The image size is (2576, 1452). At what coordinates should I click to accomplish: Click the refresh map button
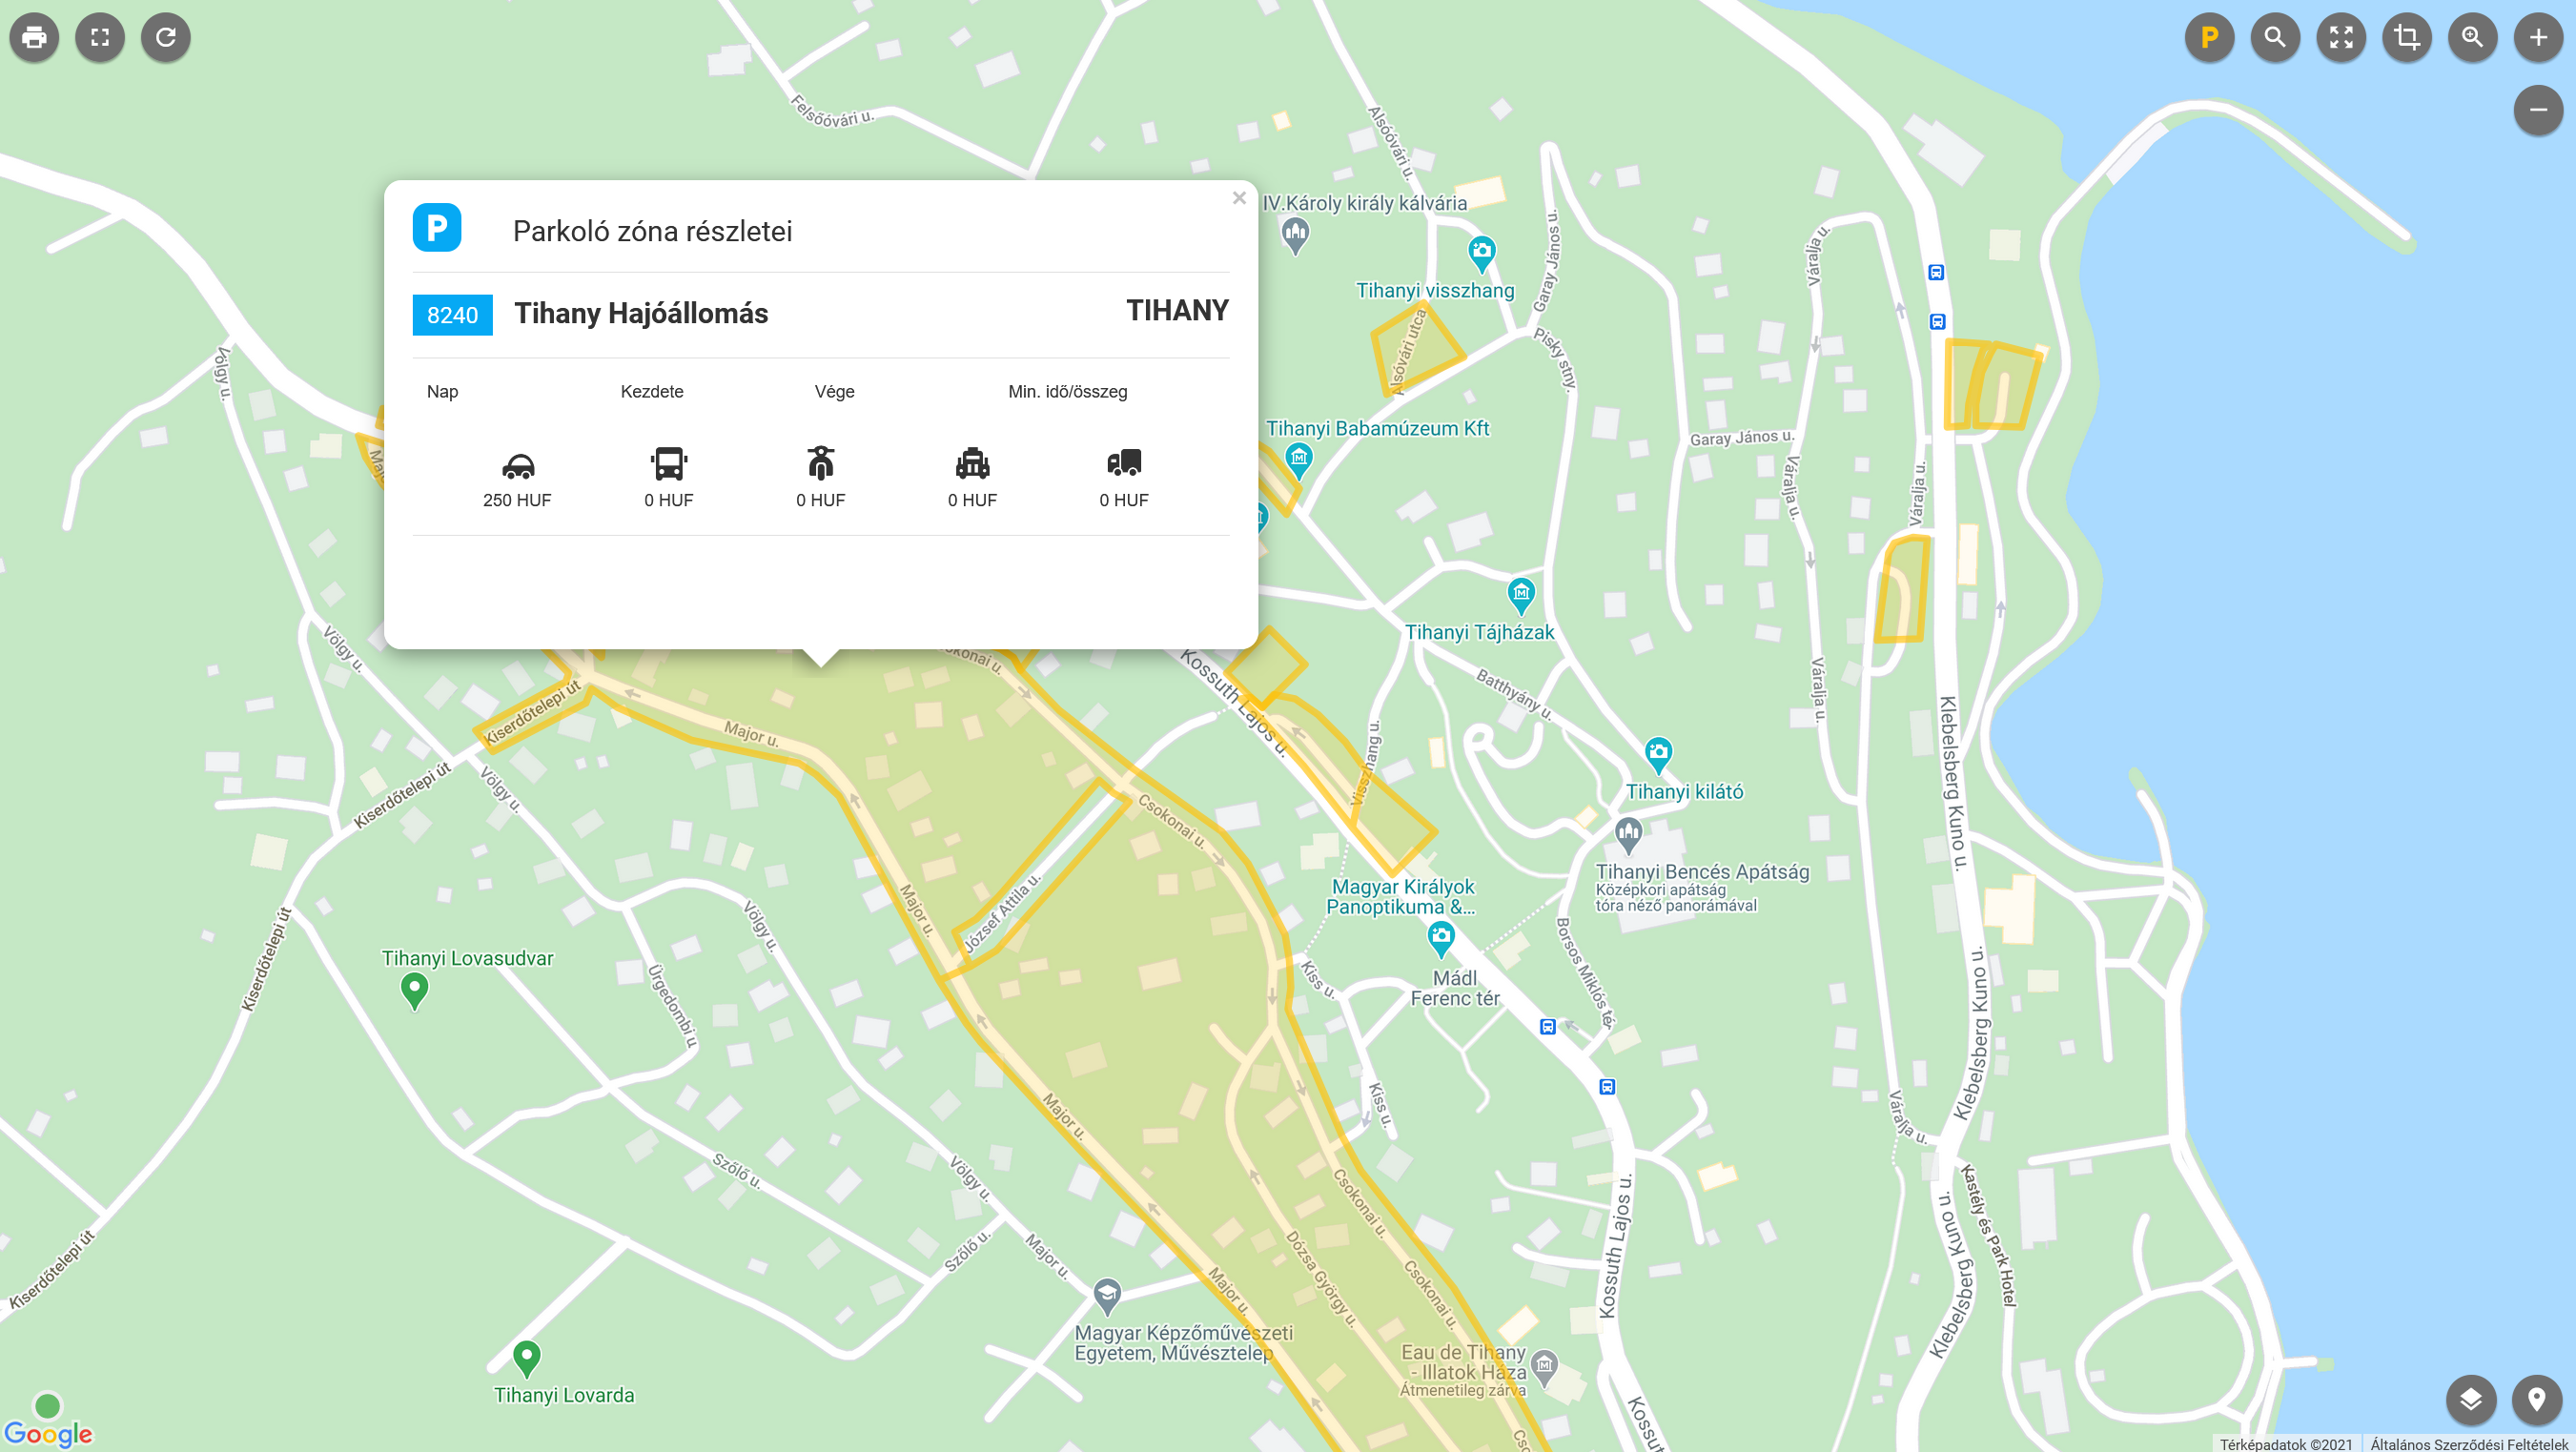point(166,38)
